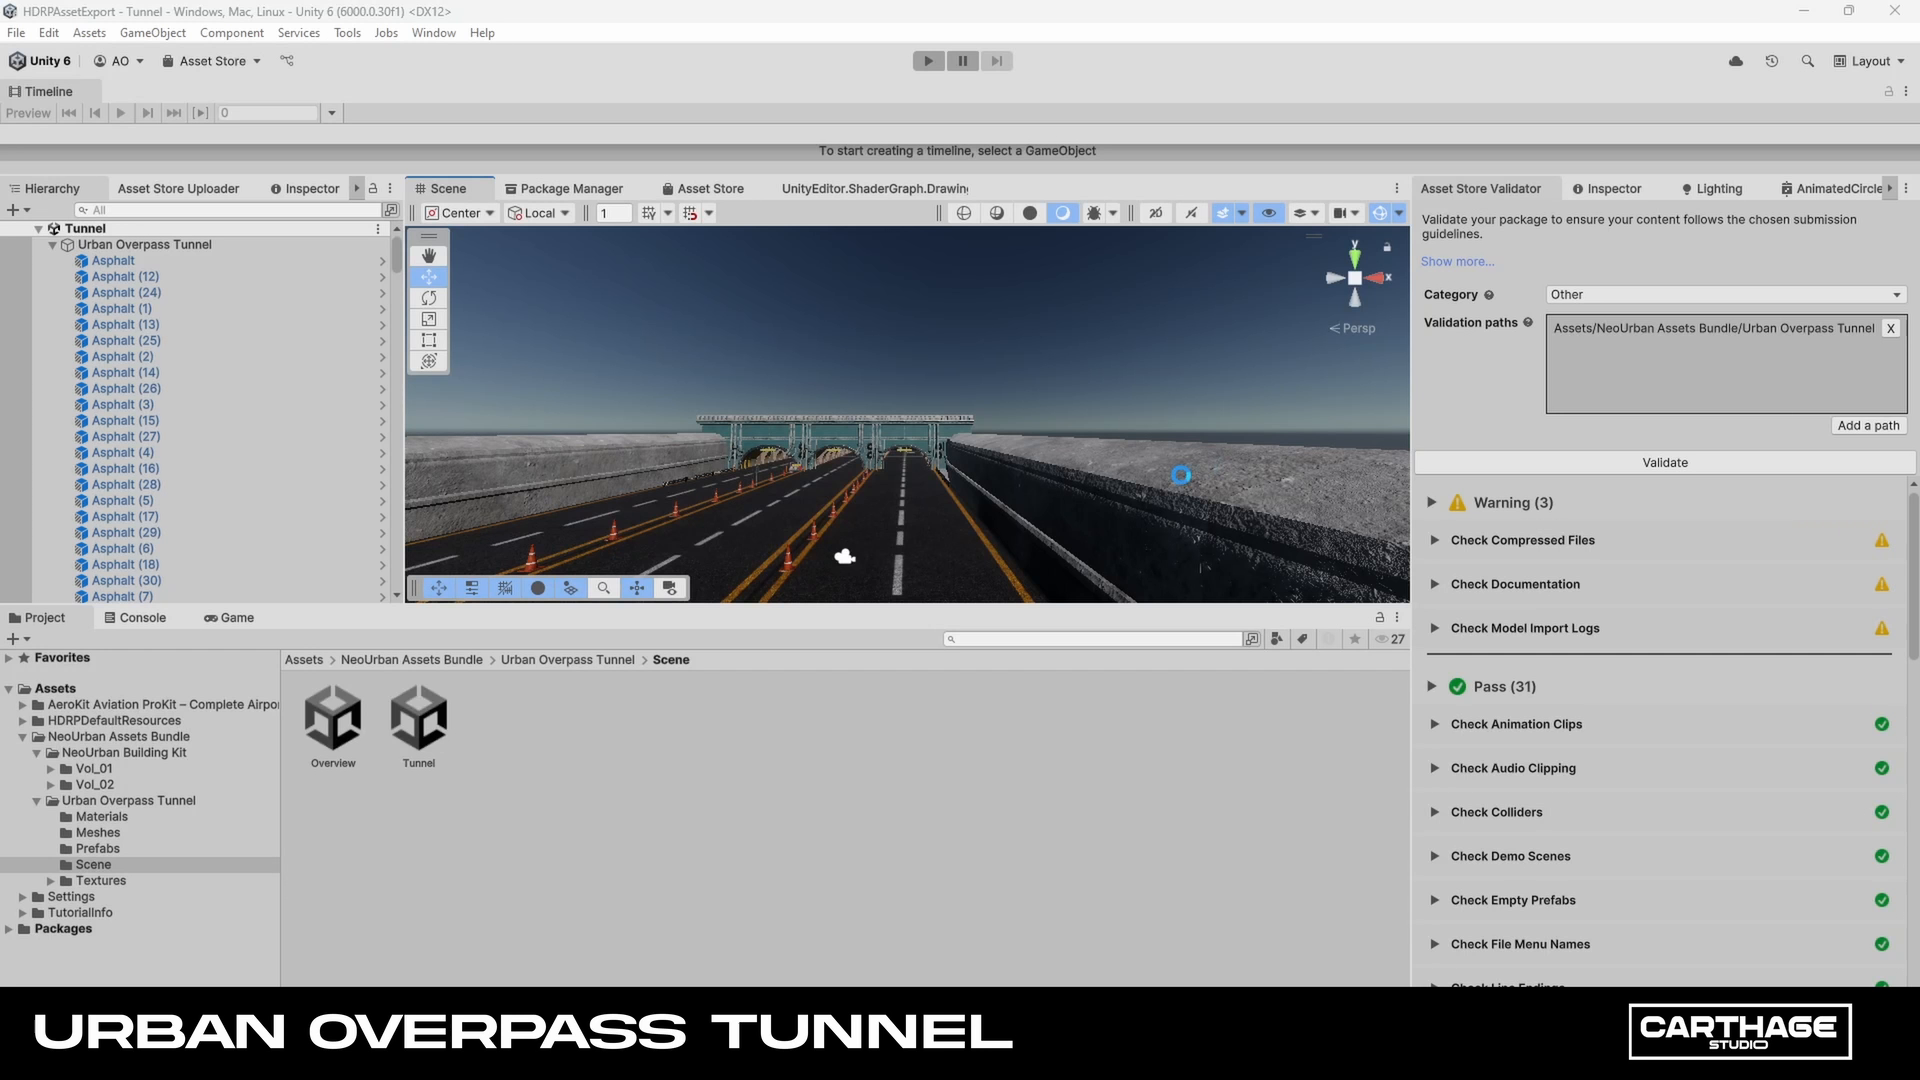Click the Show more... link

click(1457, 262)
